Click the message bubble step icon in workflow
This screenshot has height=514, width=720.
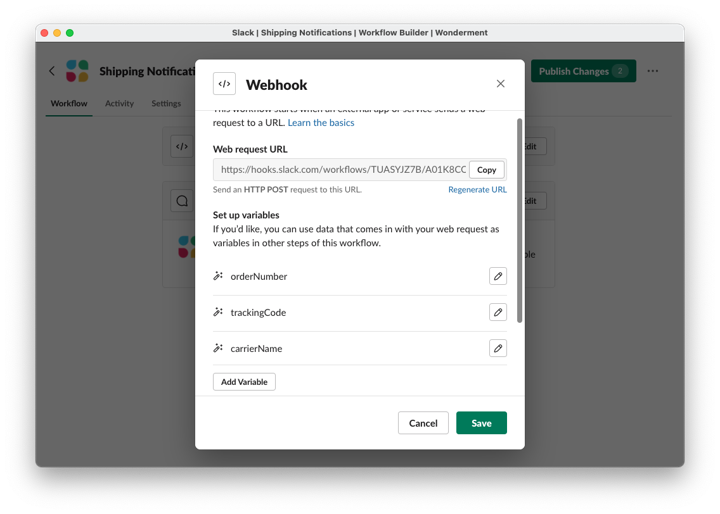(182, 201)
